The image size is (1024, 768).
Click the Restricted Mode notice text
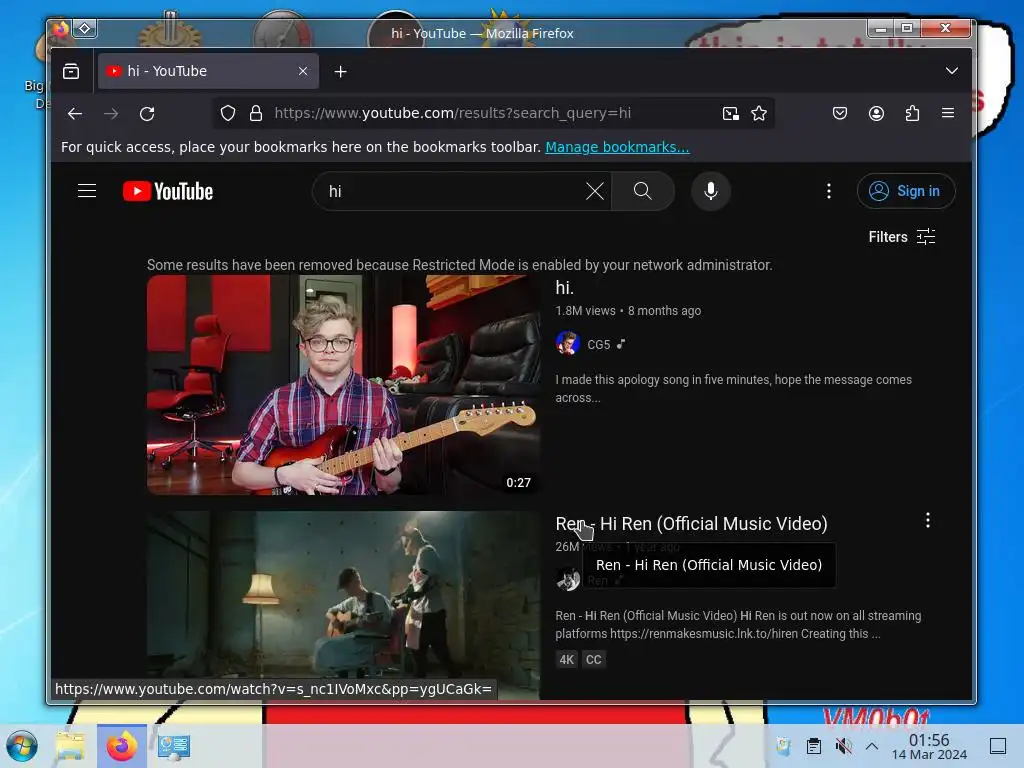(459, 265)
